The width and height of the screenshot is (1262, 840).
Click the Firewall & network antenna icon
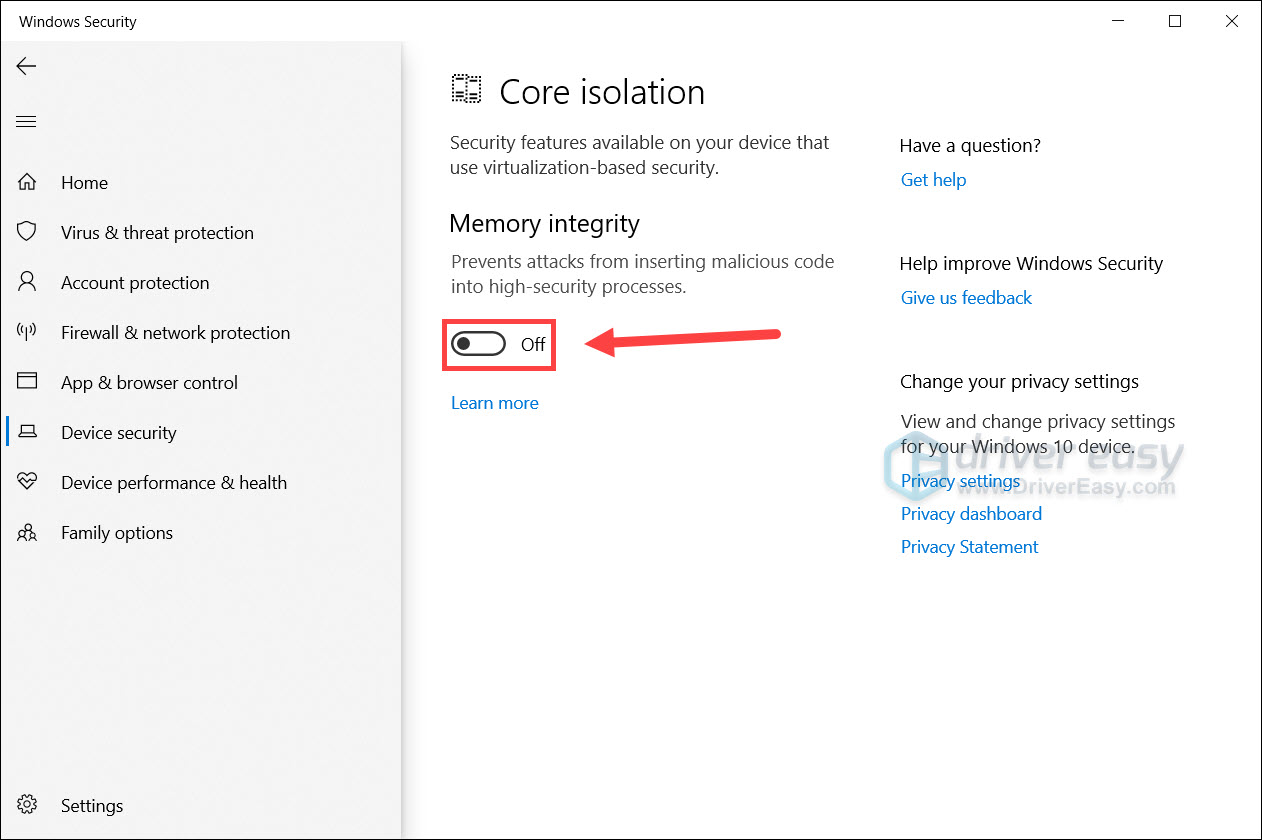pos(27,332)
